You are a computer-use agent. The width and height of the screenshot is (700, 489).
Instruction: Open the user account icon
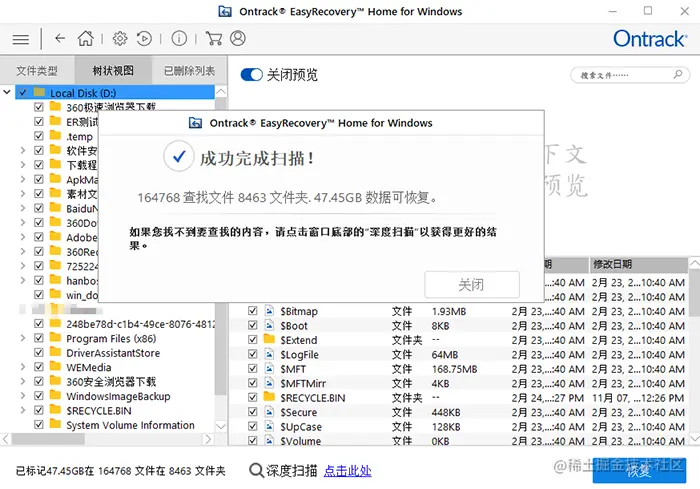[238, 38]
